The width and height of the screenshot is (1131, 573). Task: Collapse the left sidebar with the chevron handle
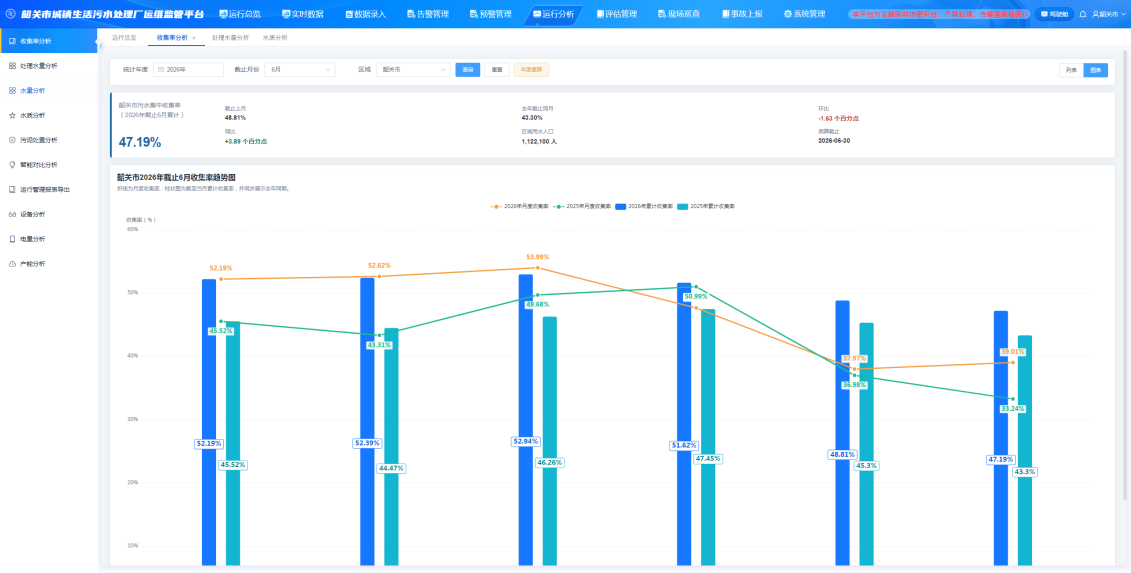100,45
